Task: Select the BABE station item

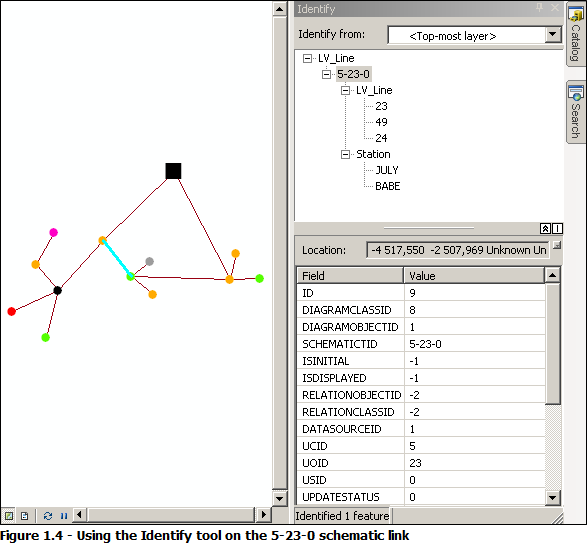Action: [387, 186]
